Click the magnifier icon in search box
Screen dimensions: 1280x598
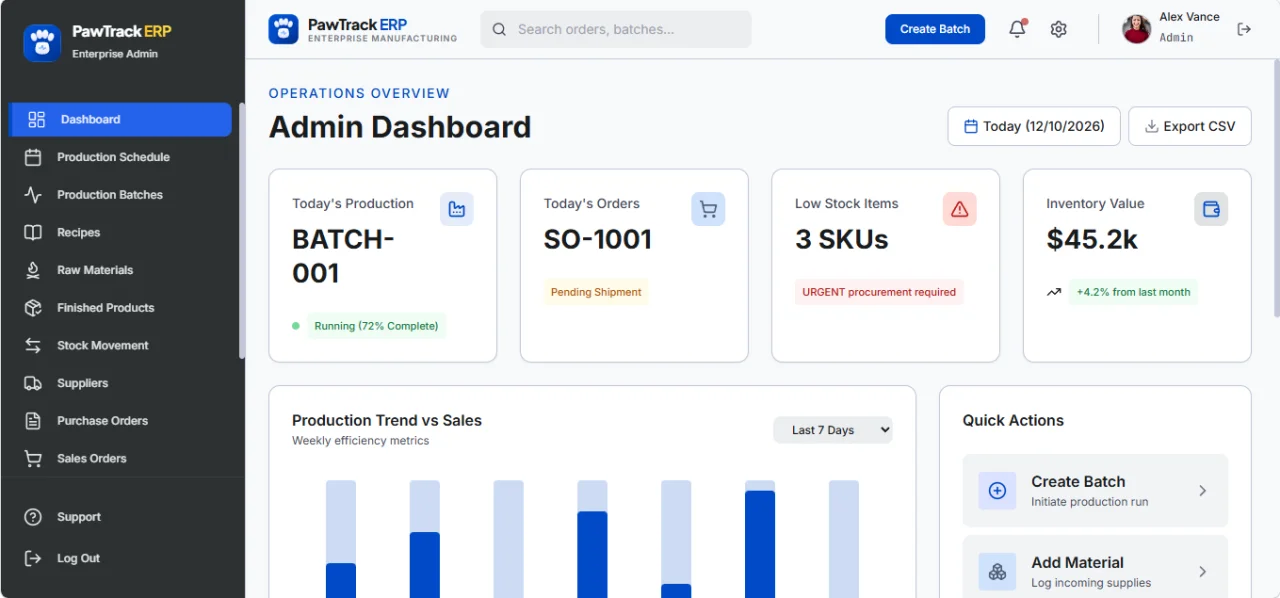pyautogui.click(x=499, y=29)
